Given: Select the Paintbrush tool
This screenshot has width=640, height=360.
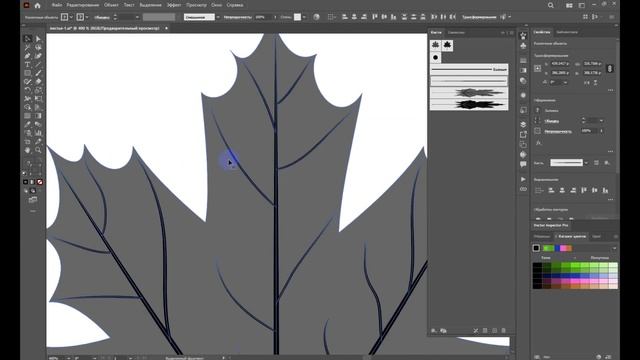Looking at the screenshot, I should pos(38,73).
